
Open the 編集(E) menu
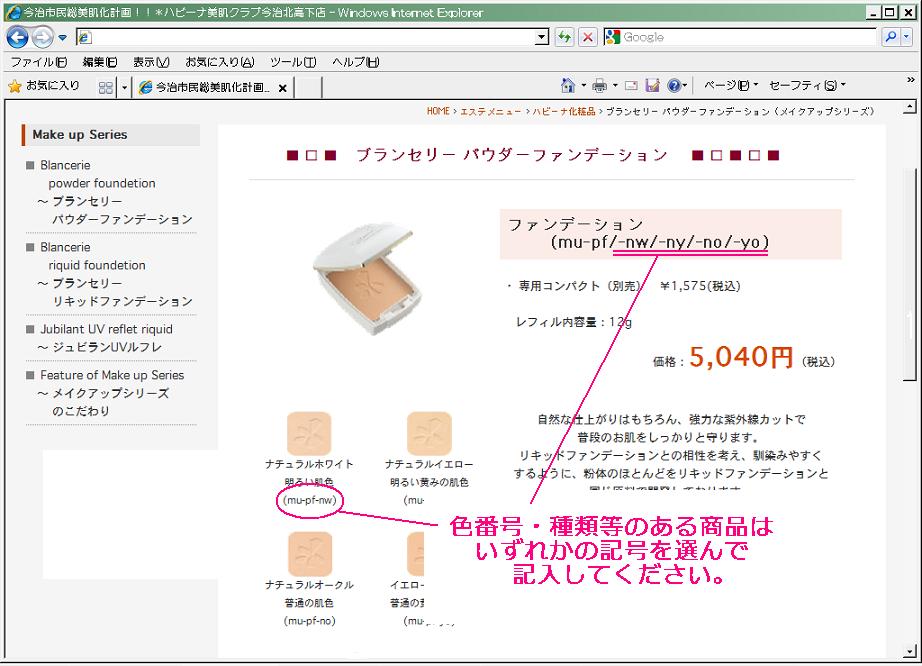click(100, 62)
